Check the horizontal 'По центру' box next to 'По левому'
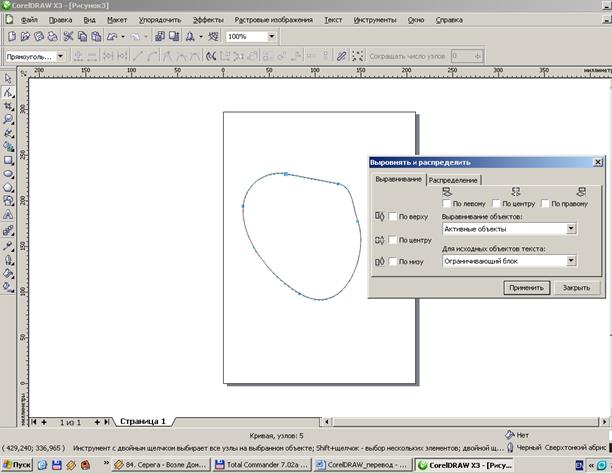This screenshot has width=612, height=474. click(x=496, y=203)
